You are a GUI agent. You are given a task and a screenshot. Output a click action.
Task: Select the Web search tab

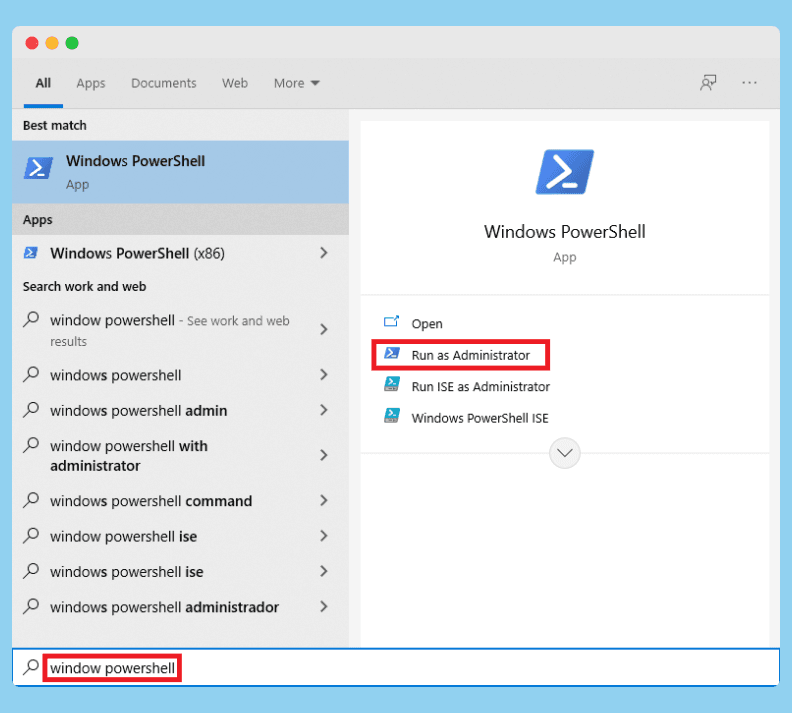pyautogui.click(x=235, y=83)
